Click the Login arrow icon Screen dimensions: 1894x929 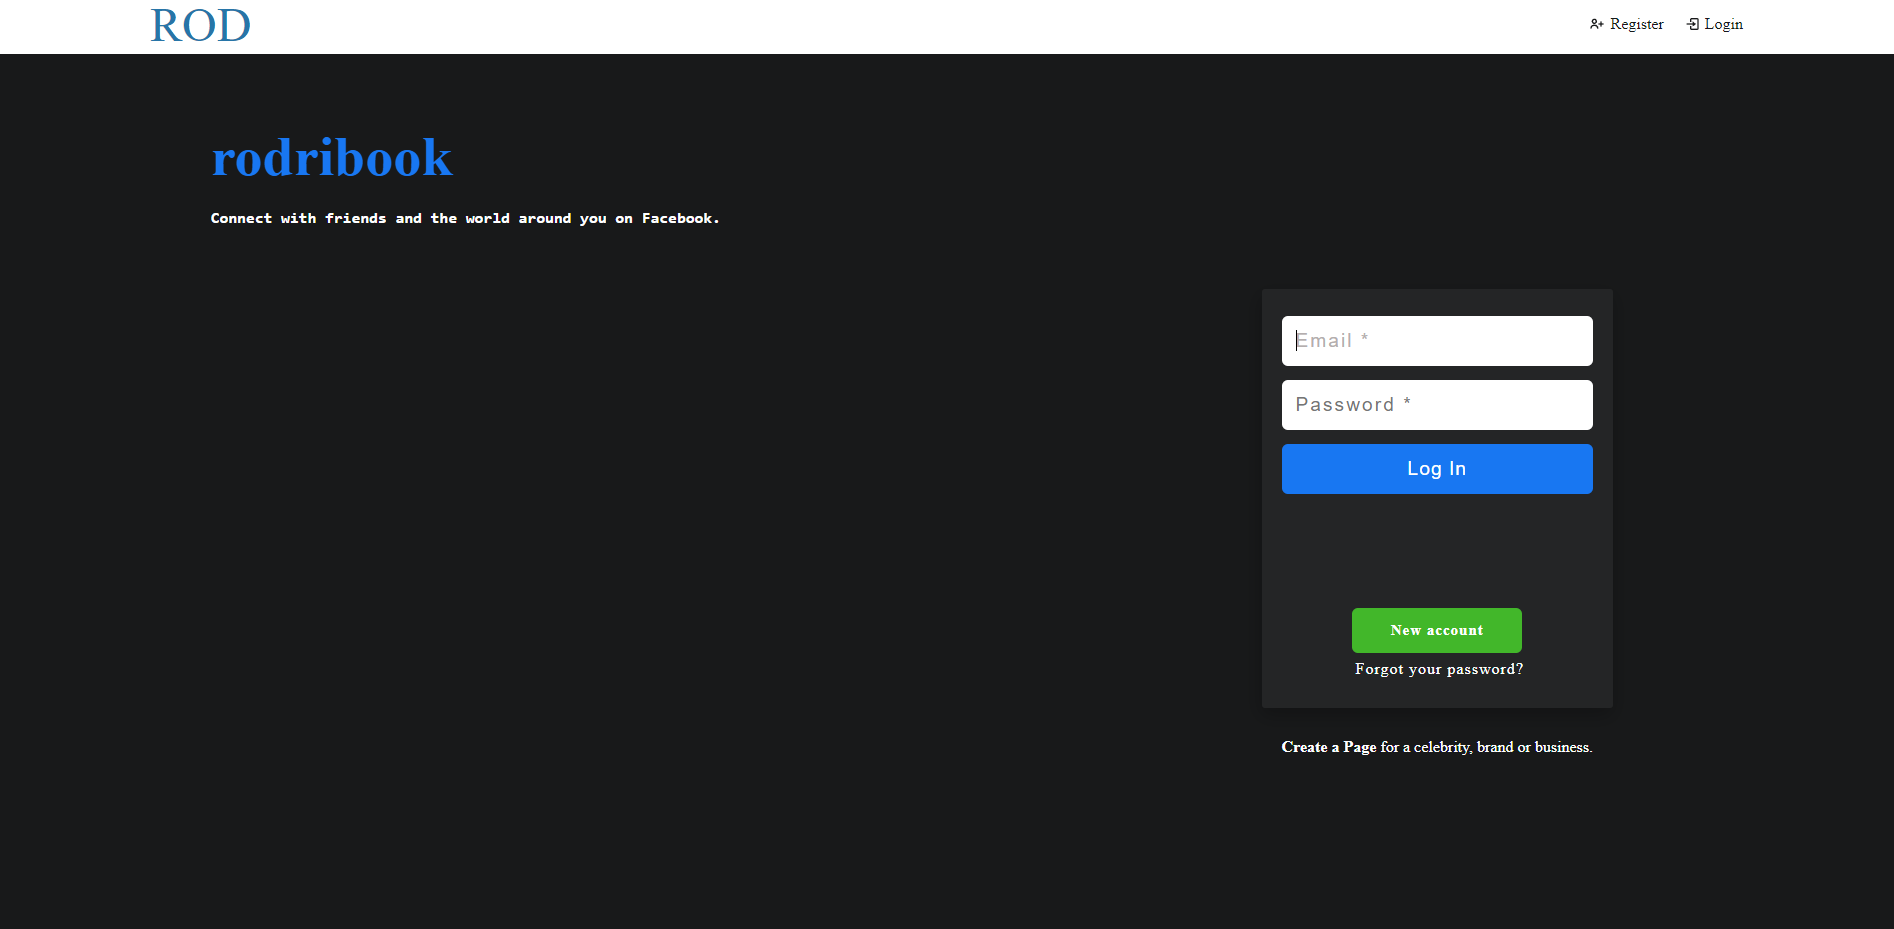(1692, 24)
